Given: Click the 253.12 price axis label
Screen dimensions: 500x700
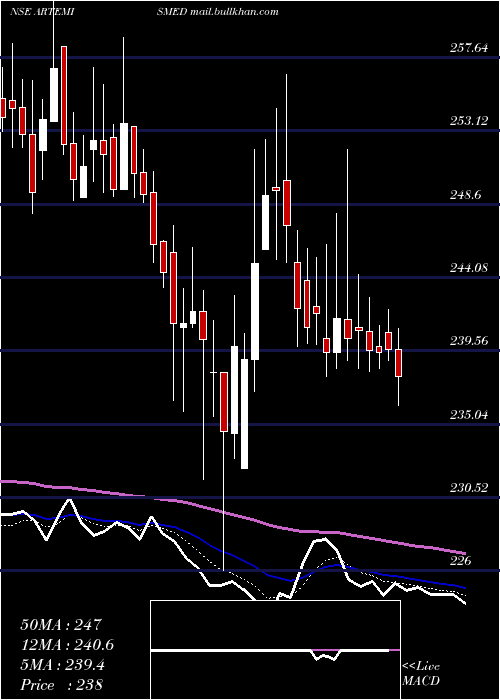Looking at the screenshot, I should tap(469, 121).
